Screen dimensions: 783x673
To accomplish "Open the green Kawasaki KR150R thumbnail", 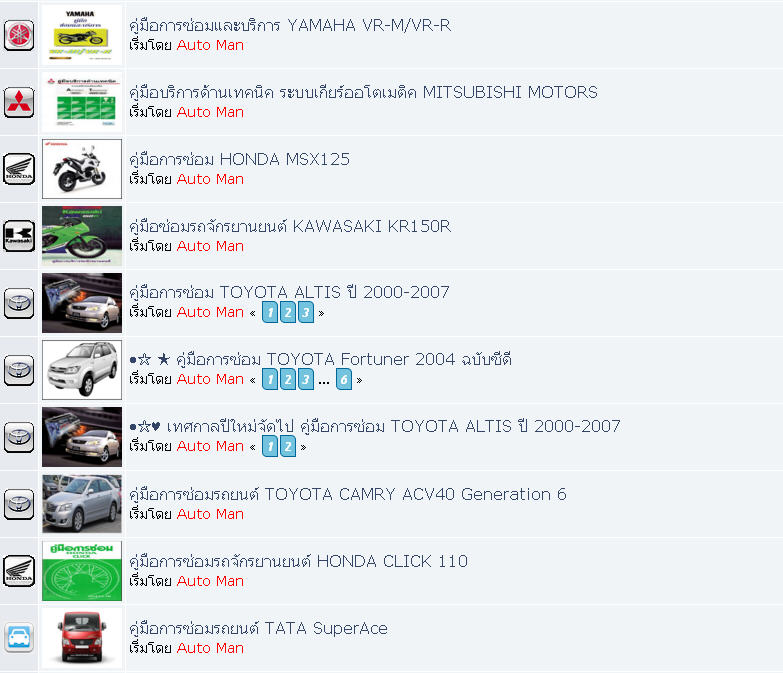I will [x=82, y=236].
